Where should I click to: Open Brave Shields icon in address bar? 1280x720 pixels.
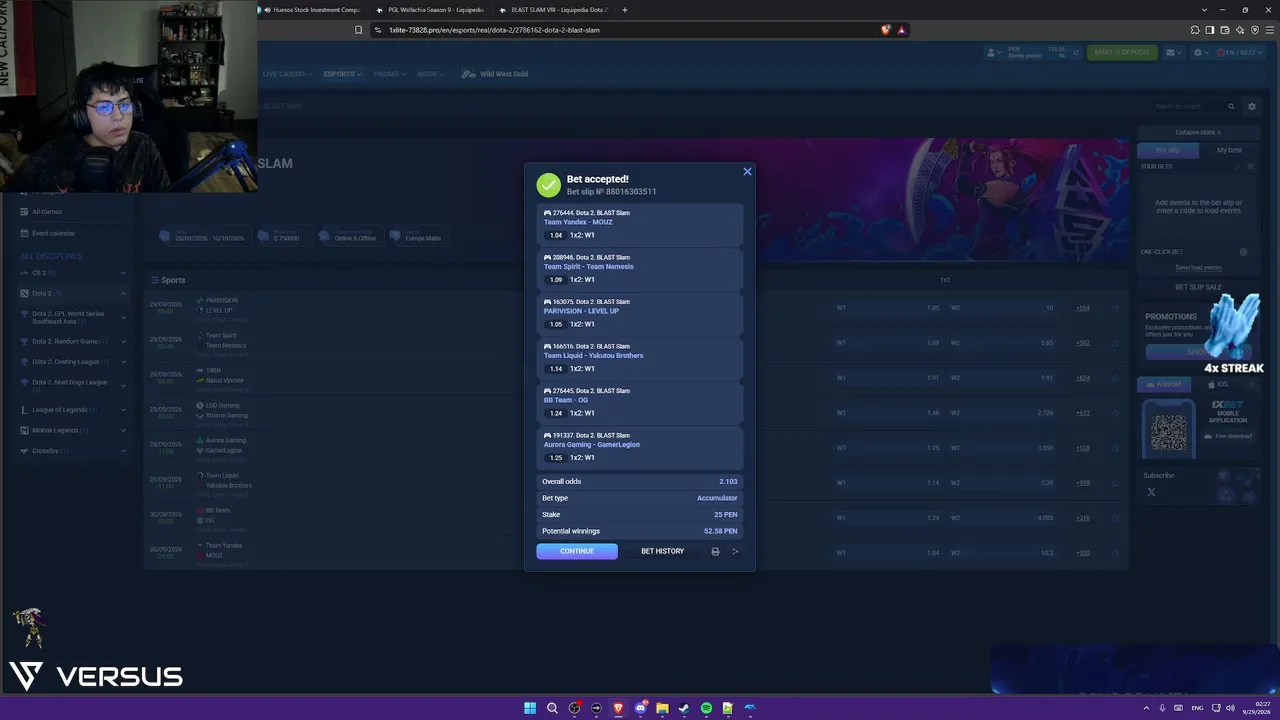885,30
